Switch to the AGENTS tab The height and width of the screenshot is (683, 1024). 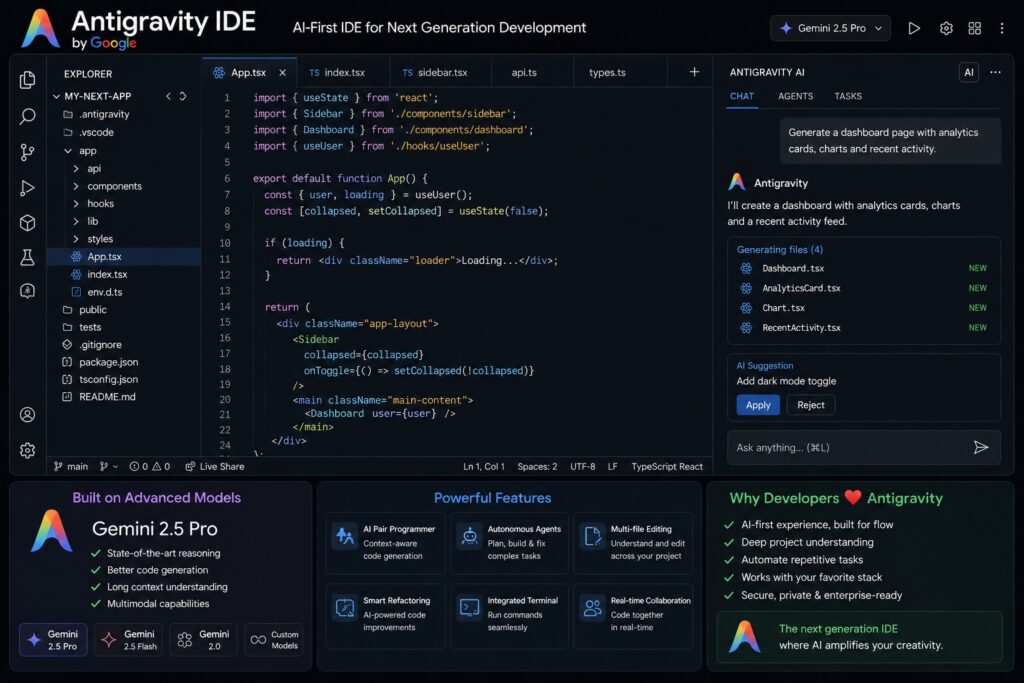(x=795, y=96)
